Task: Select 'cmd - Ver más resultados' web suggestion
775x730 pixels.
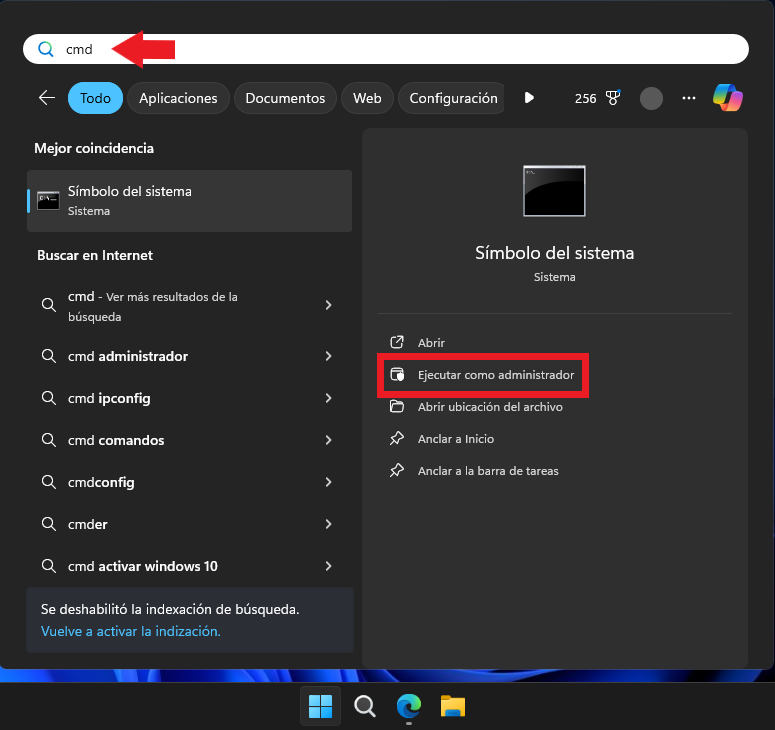Action: click(189, 306)
